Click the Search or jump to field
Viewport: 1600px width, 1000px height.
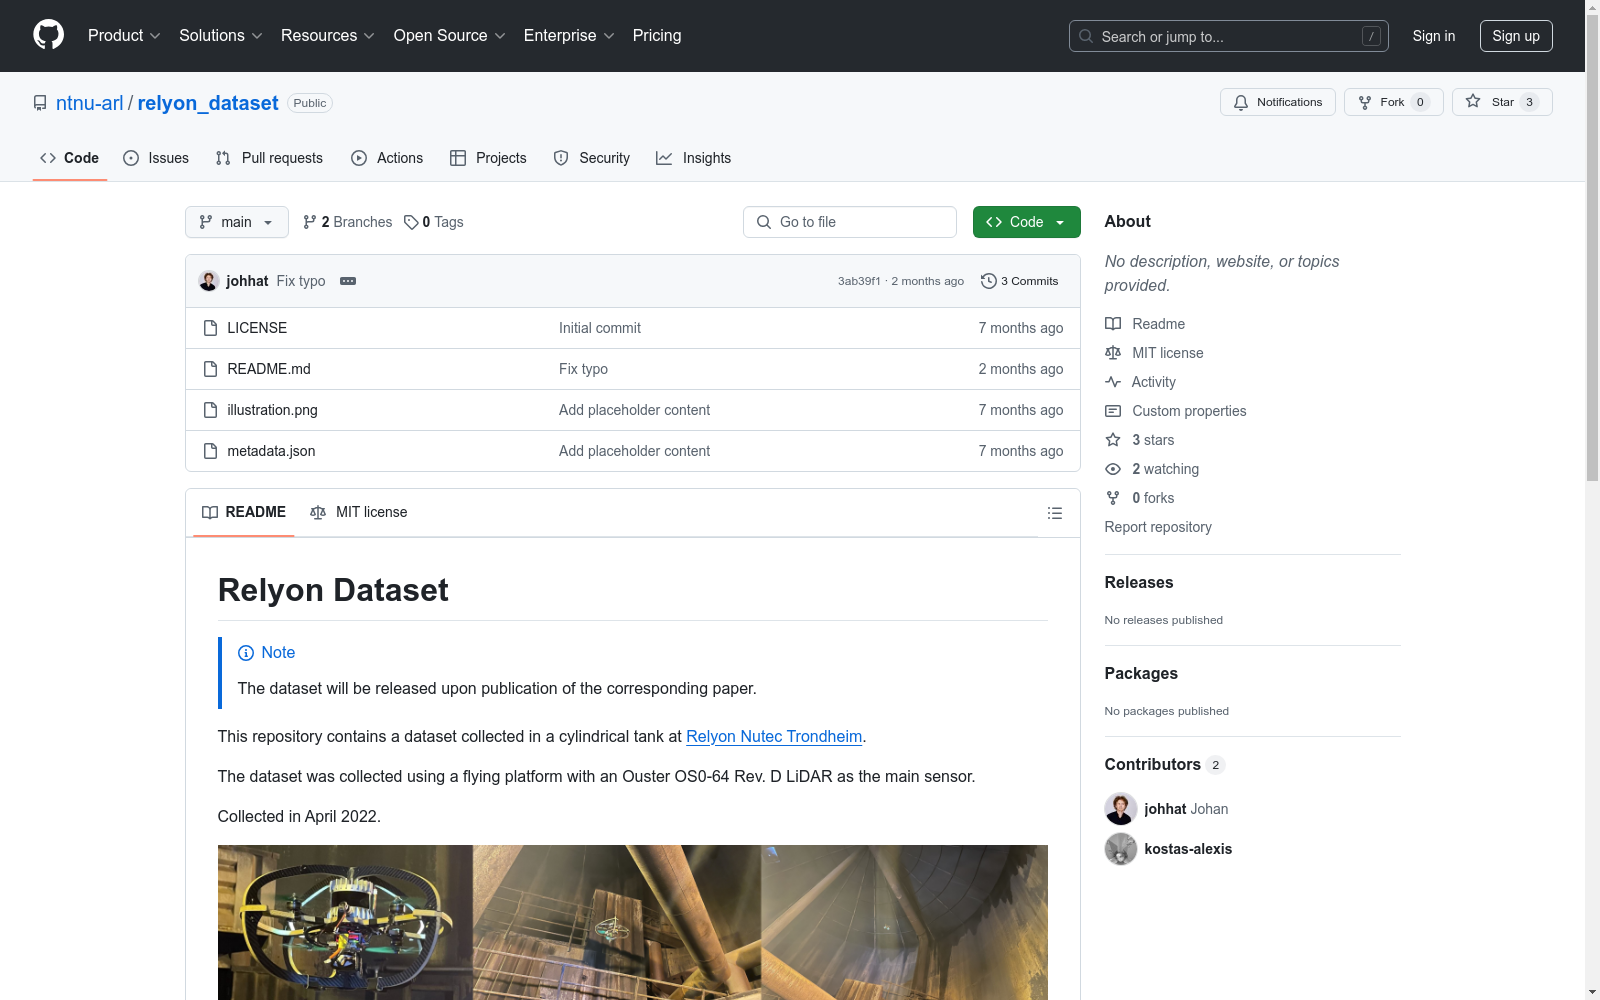pyautogui.click(x=1229, y=36)
